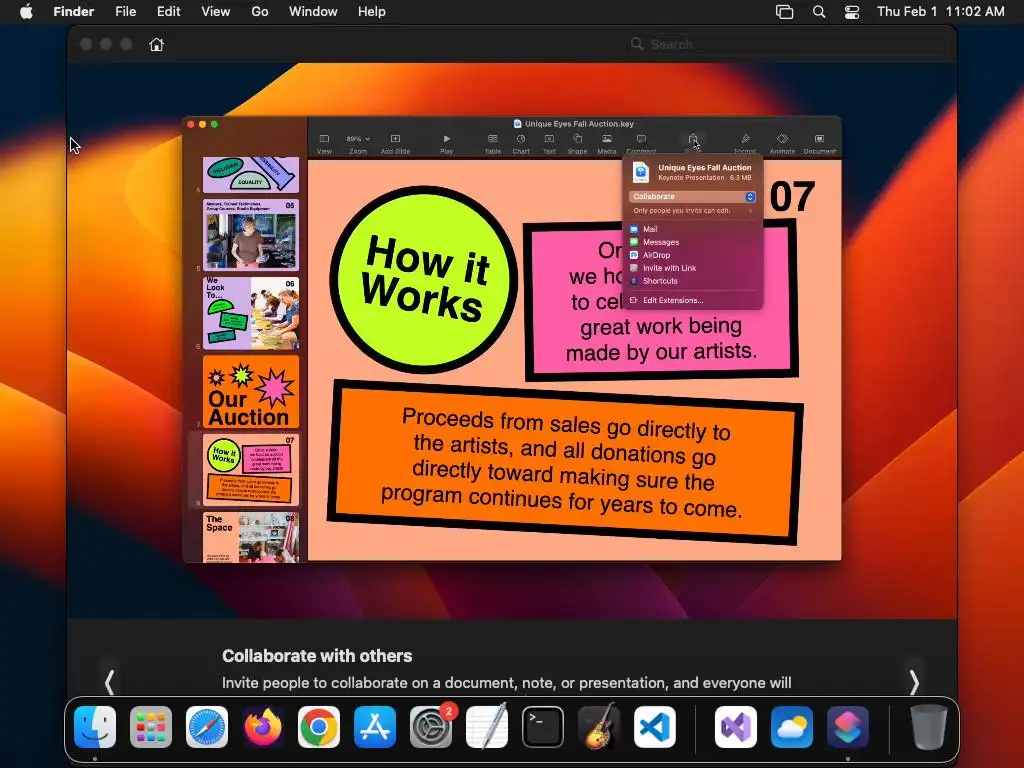Click the Share icon in Keynote toolbar

click(693, 140)
